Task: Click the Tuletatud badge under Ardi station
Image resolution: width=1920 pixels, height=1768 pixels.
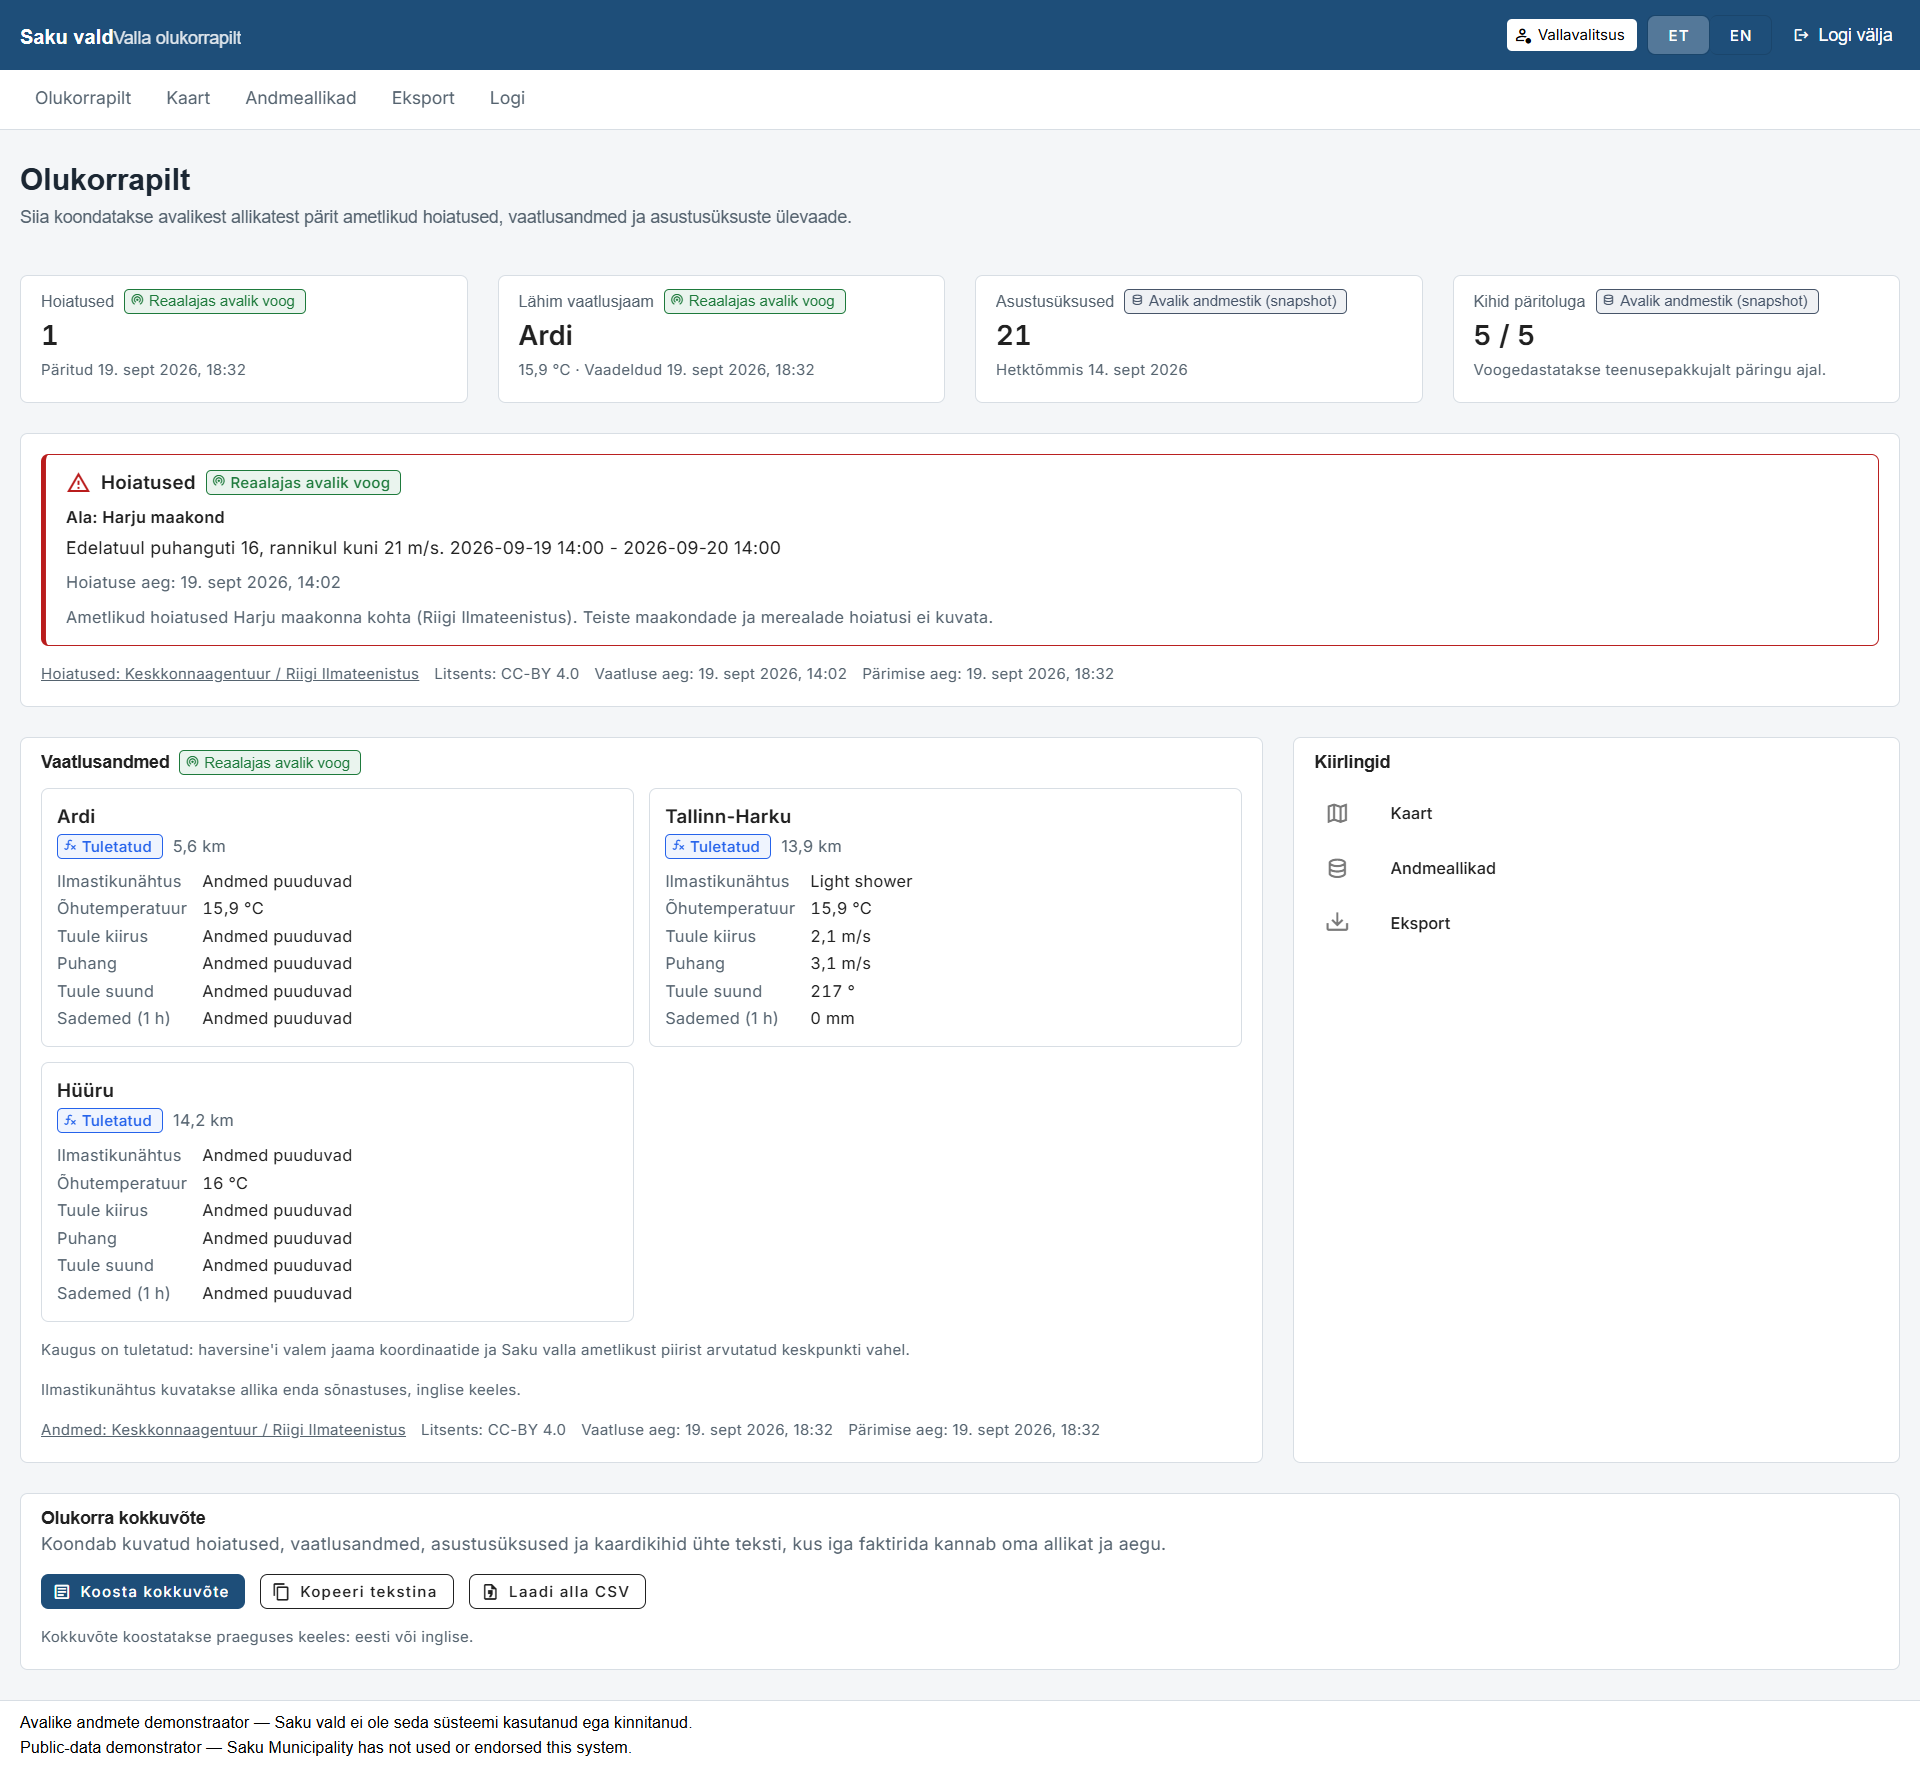Action: click(109, 847)
